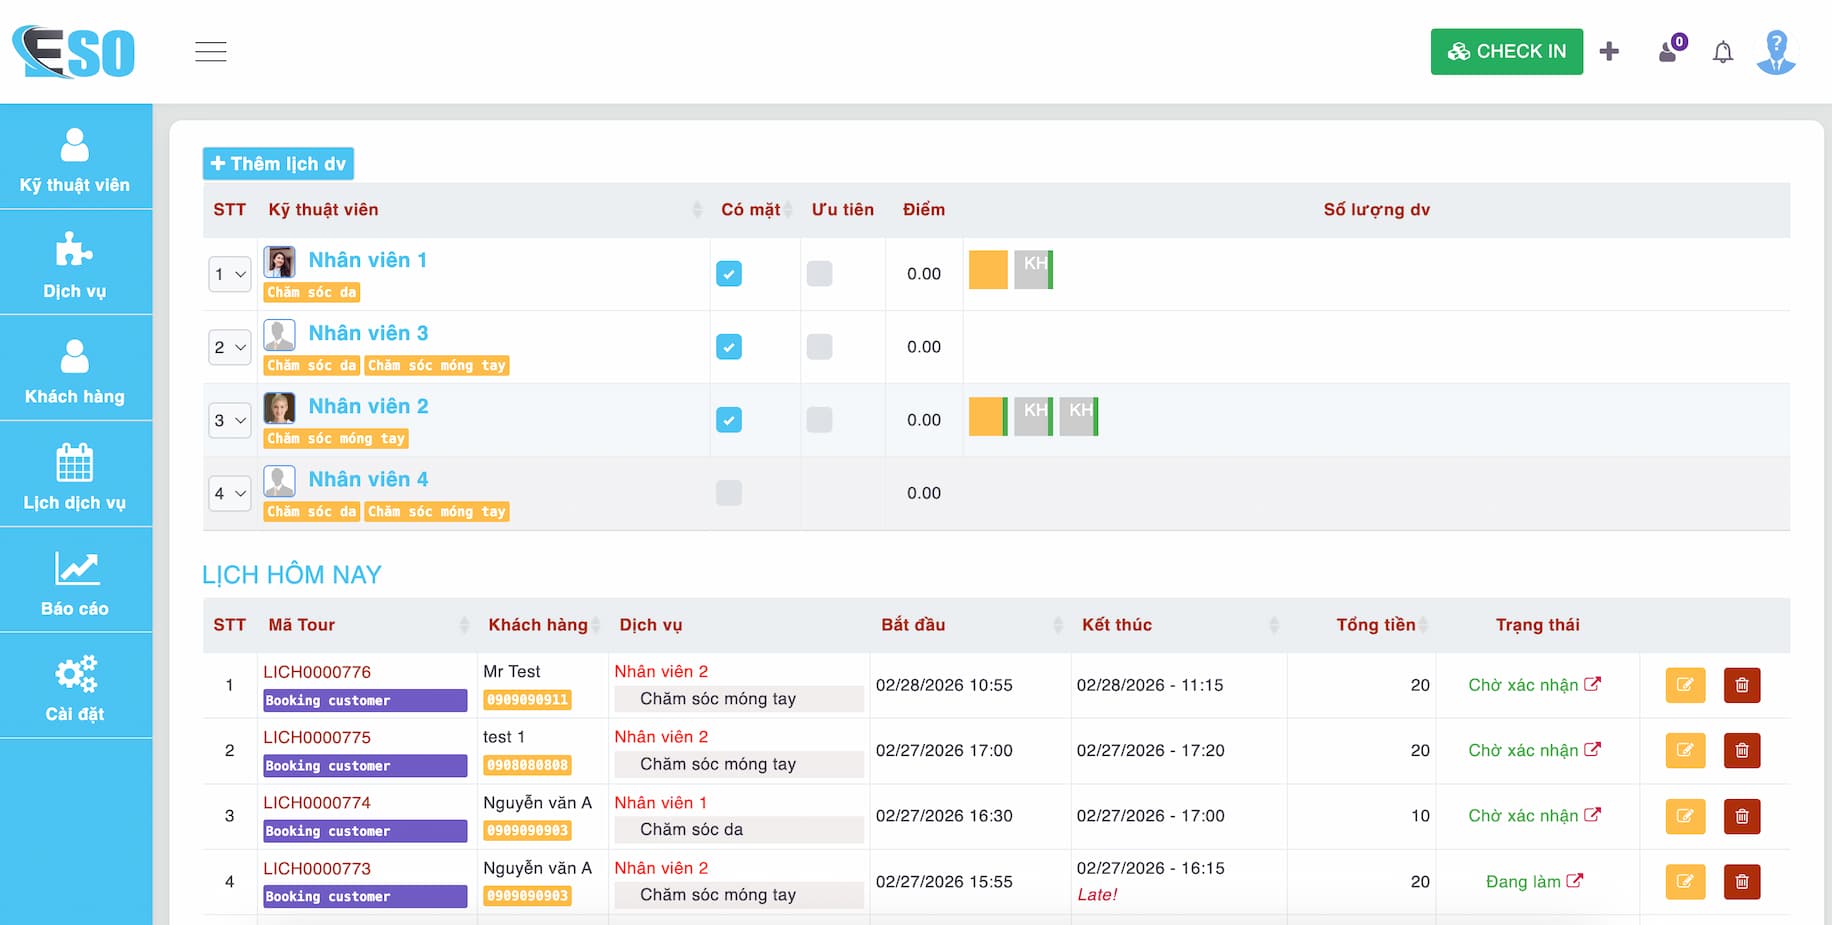
Task: Click orange service block of Nhân viên 1
Action: [x=988, y=270]
